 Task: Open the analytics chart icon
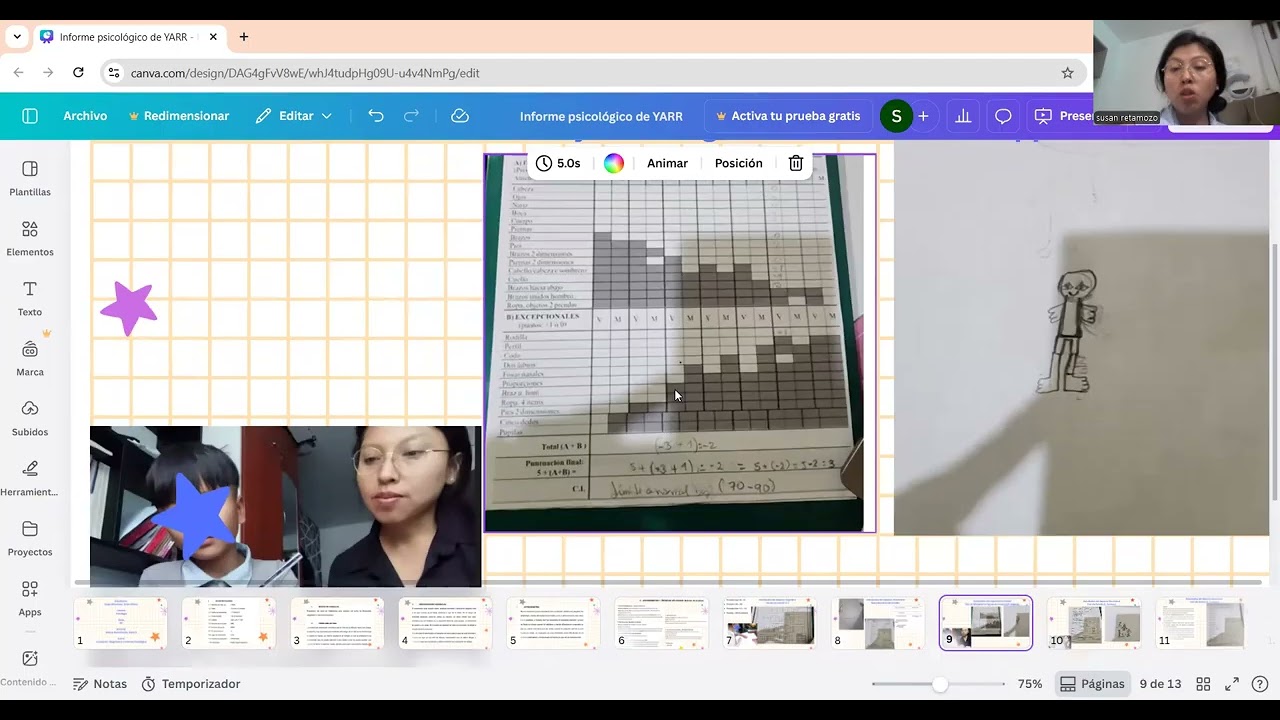[963, 116]
